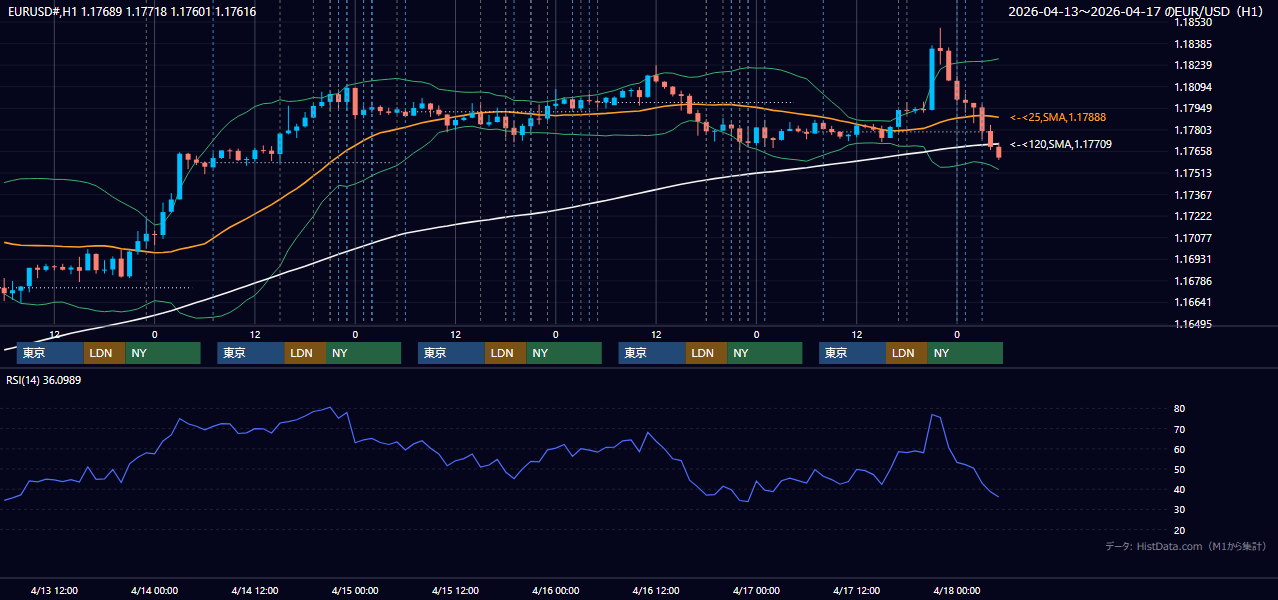Click the RSI scale value 60
Viewport: 1278px width, 600px height.
click(x=1180, y=449)
